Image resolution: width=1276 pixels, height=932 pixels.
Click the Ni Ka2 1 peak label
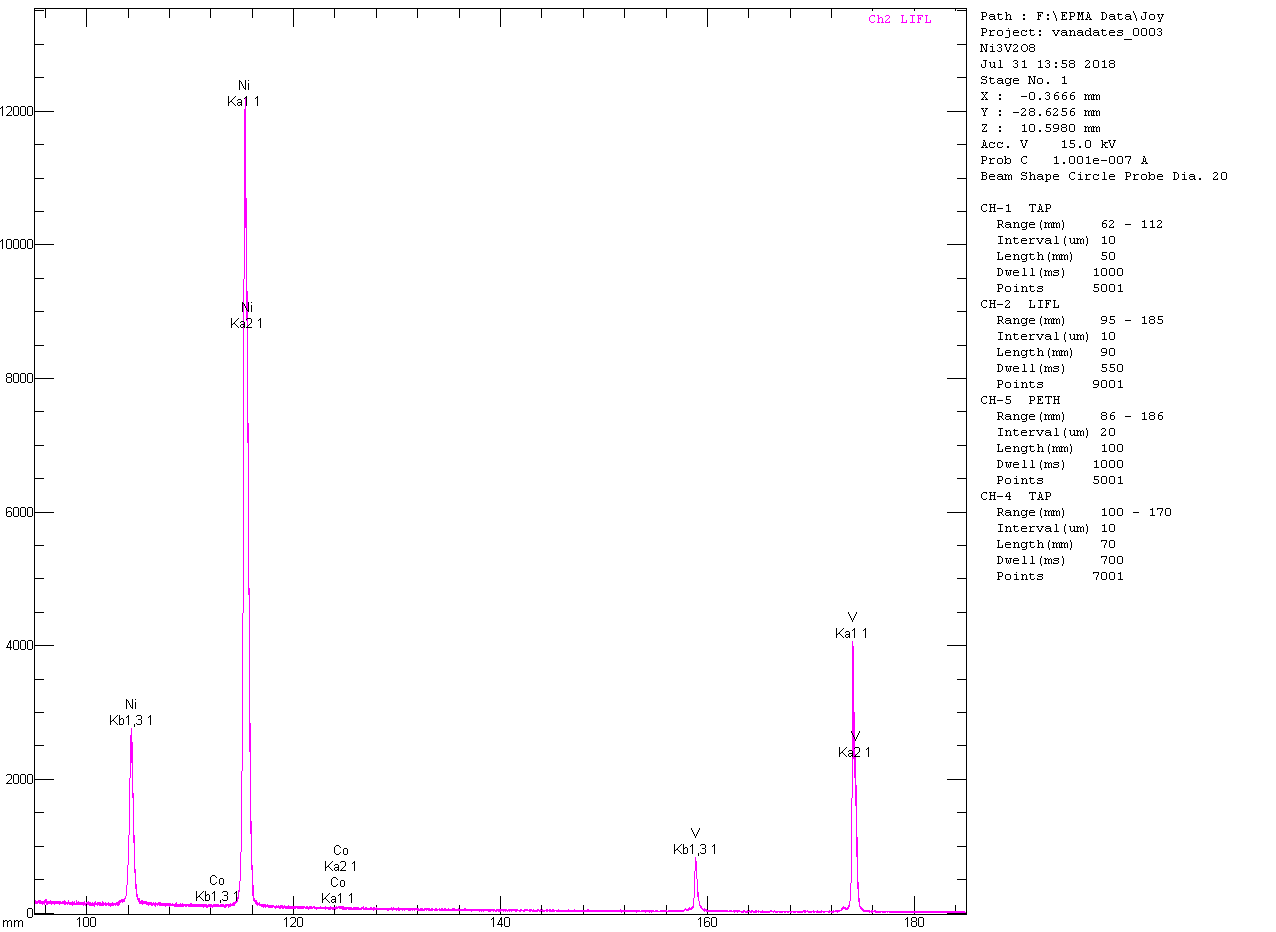coord(246,315)
